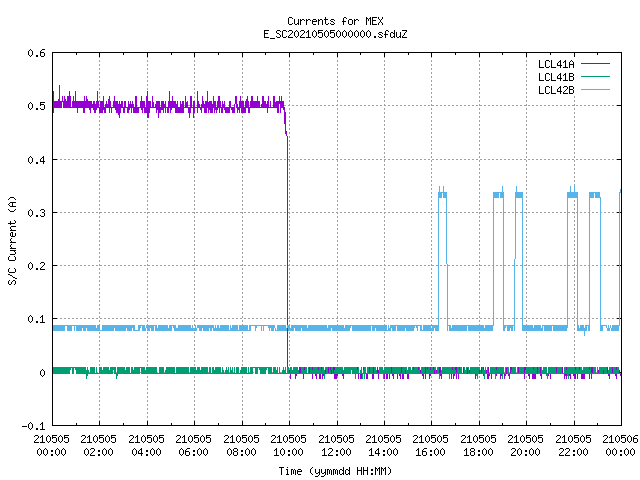This screenshot has height=480, width=640.
Task: Click the x-axis tick label 210505 22:00
Action: click(x=573, y=446)
